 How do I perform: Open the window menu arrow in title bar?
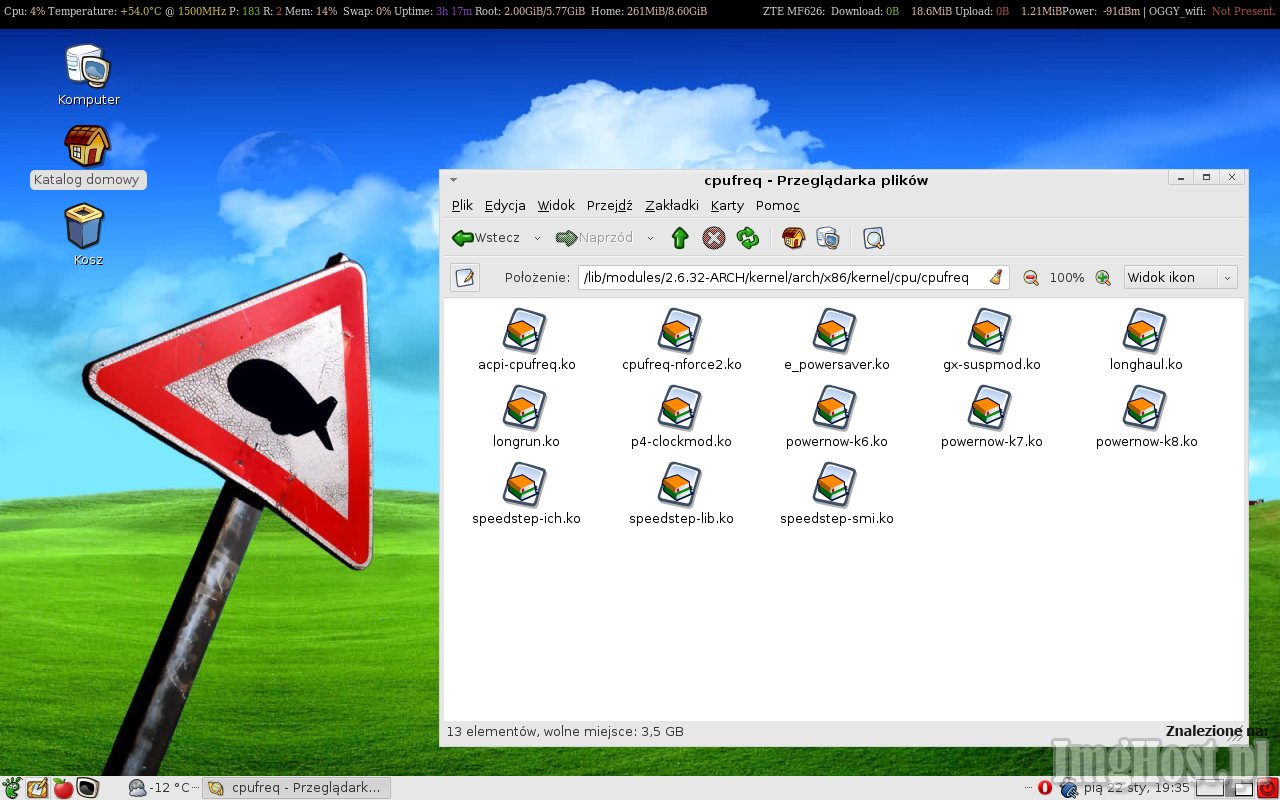tap(453, 180)
